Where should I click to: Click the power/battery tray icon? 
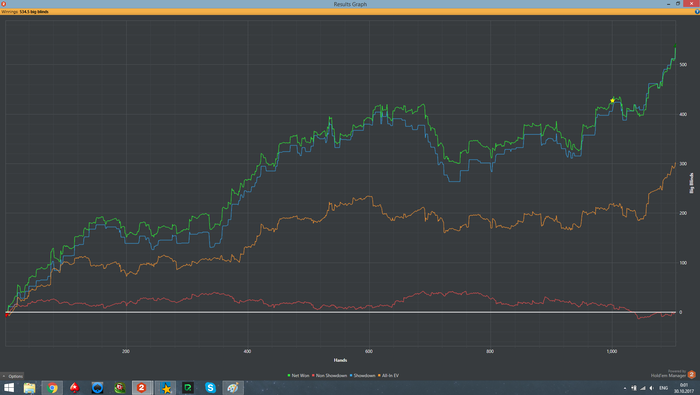pos(634,388)
